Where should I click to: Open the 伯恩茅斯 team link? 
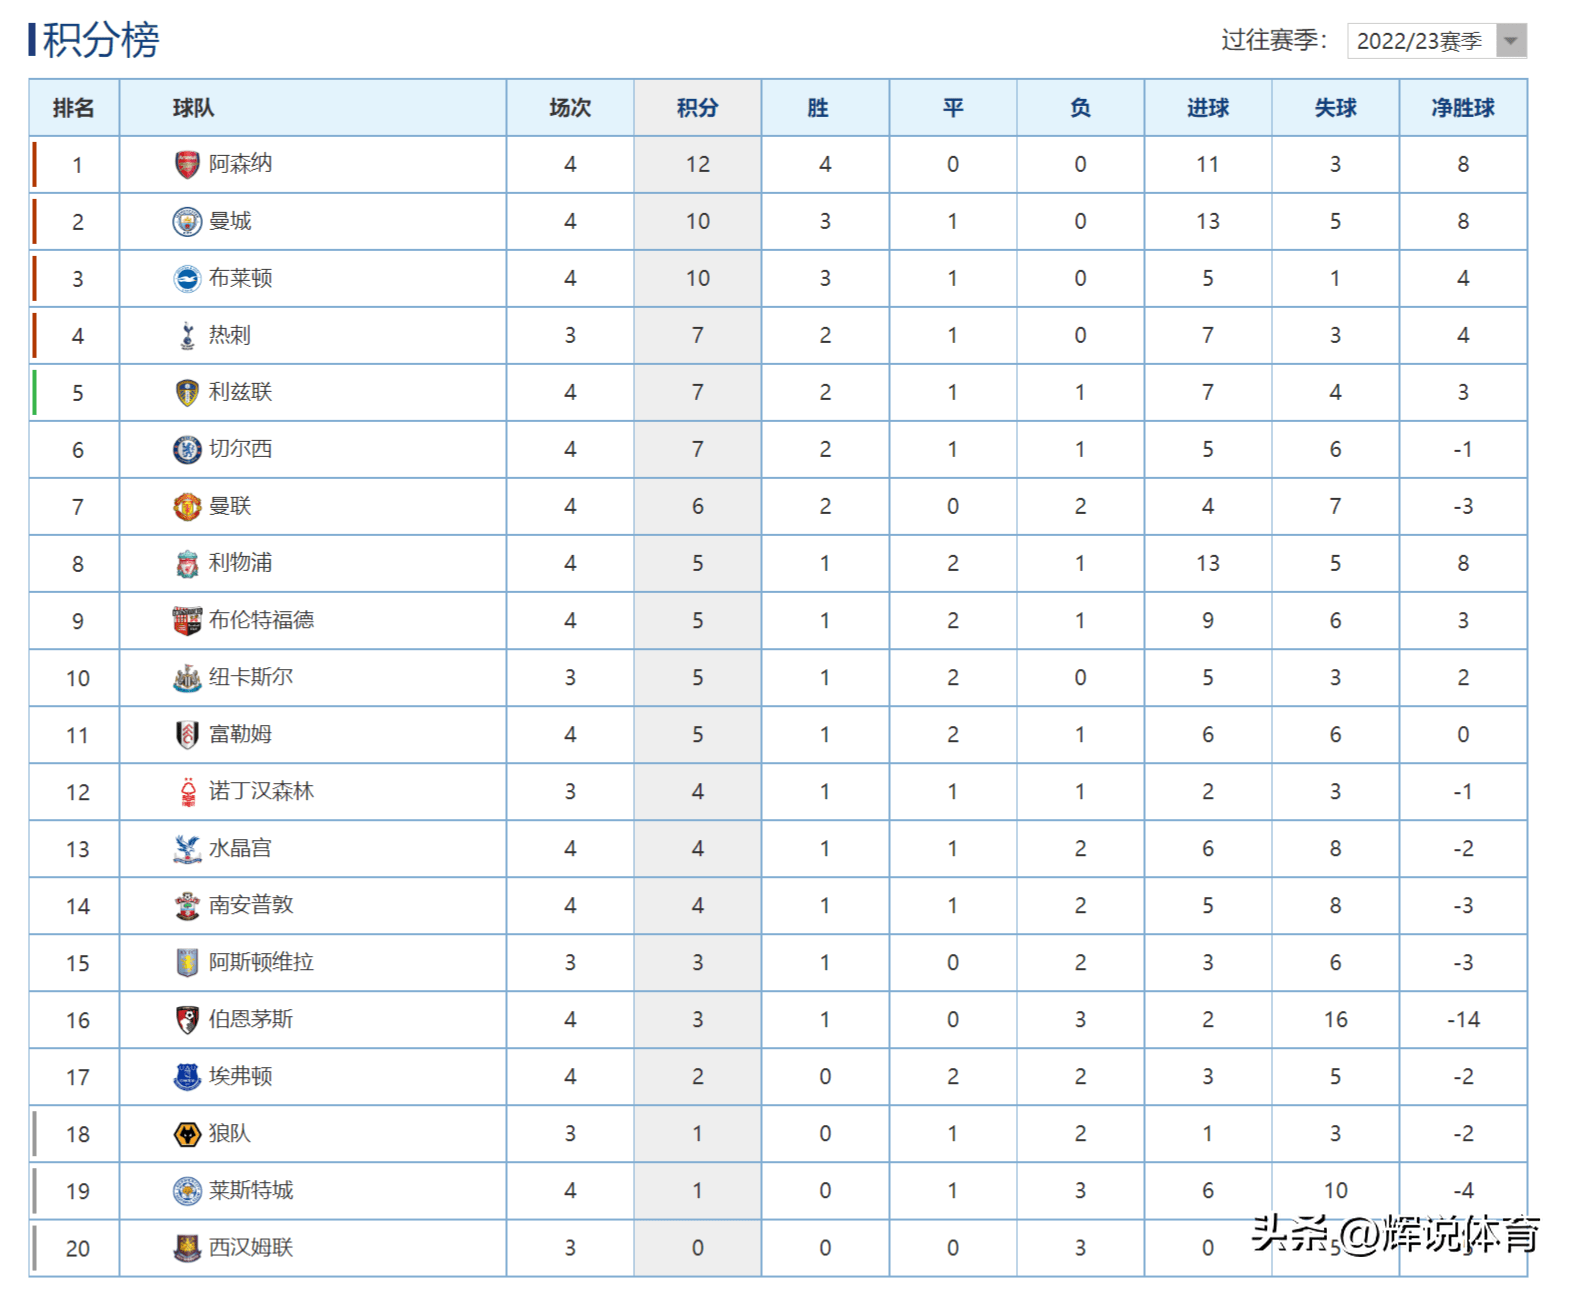pos(251,1019)
